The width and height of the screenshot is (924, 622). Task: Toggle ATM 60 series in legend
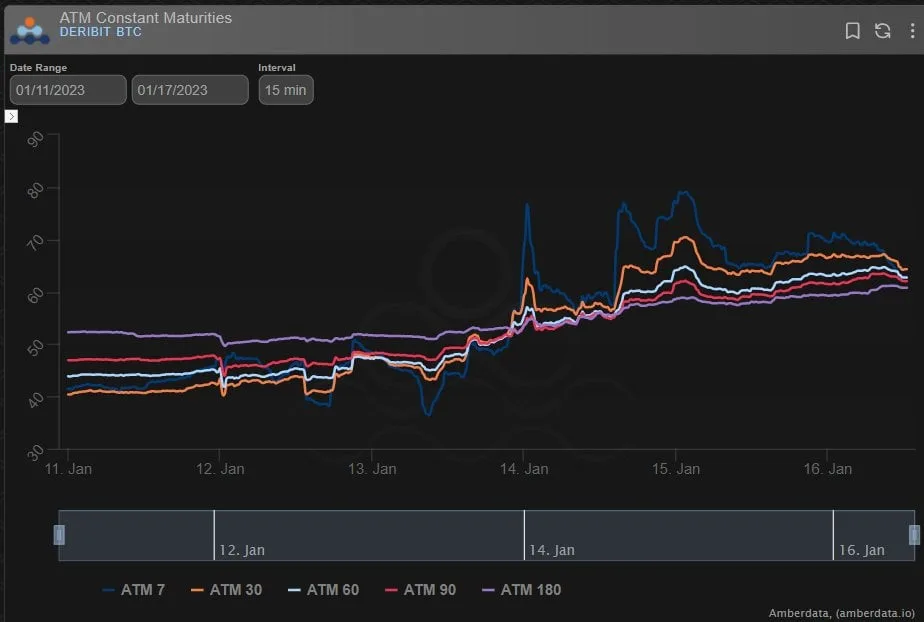[x=324, y=590]
